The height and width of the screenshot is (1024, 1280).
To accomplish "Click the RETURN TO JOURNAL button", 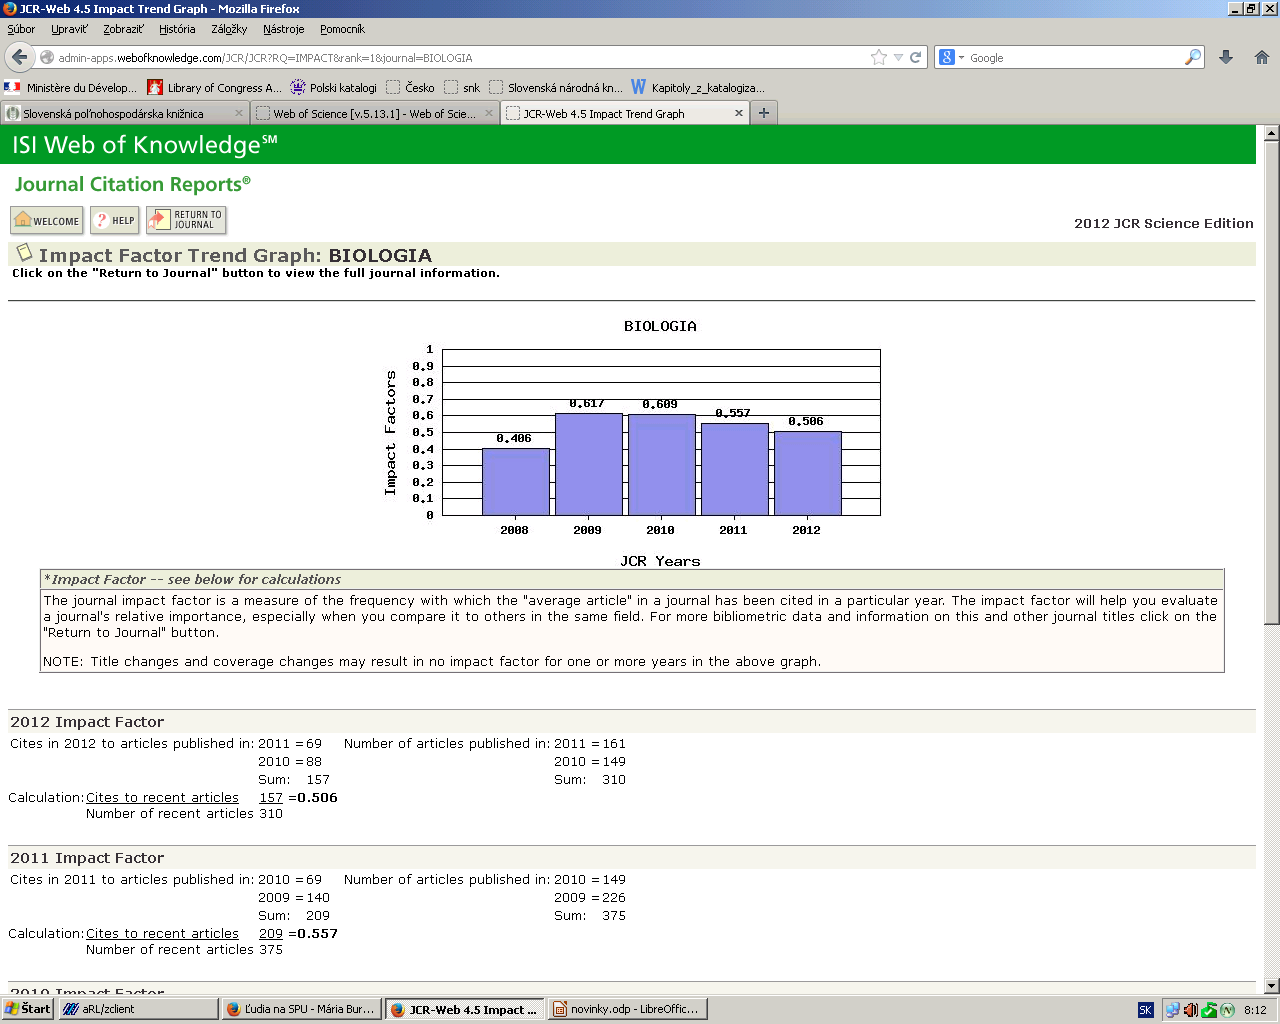I will pyautogui.click(x=187, y=220).
